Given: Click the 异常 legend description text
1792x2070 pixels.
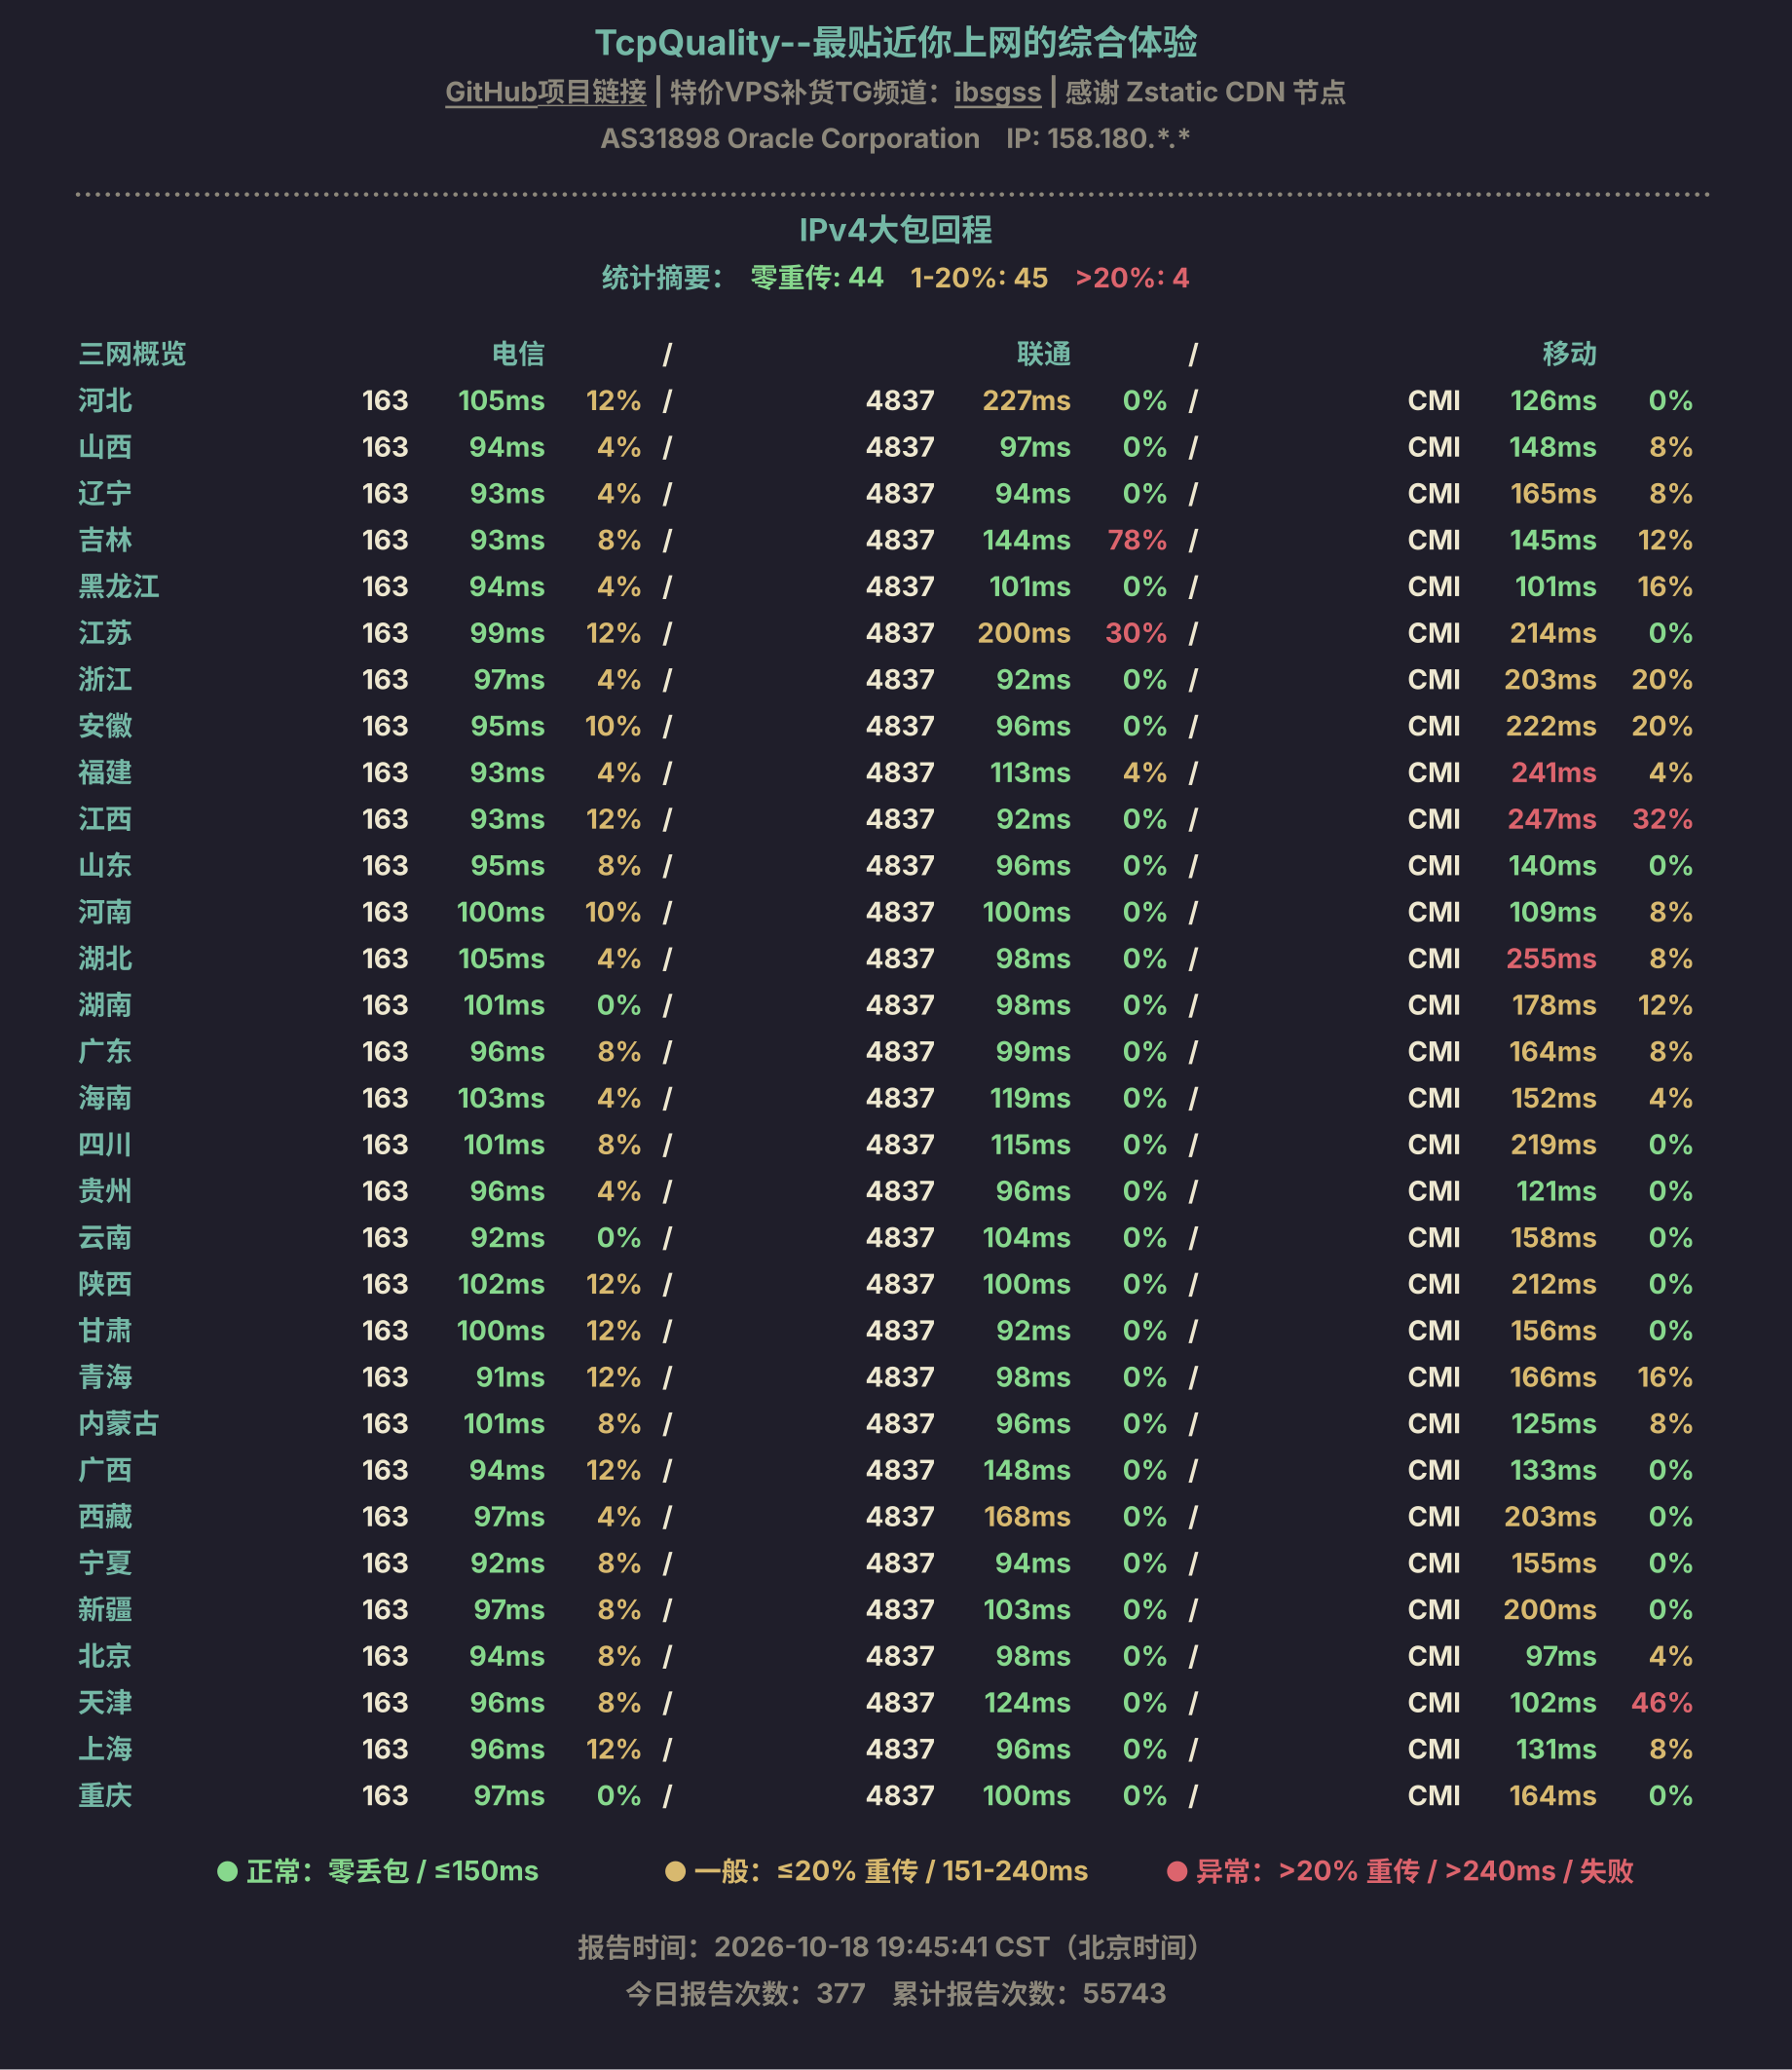Looking at the screenshot, I should (x=1415, y=1871).
